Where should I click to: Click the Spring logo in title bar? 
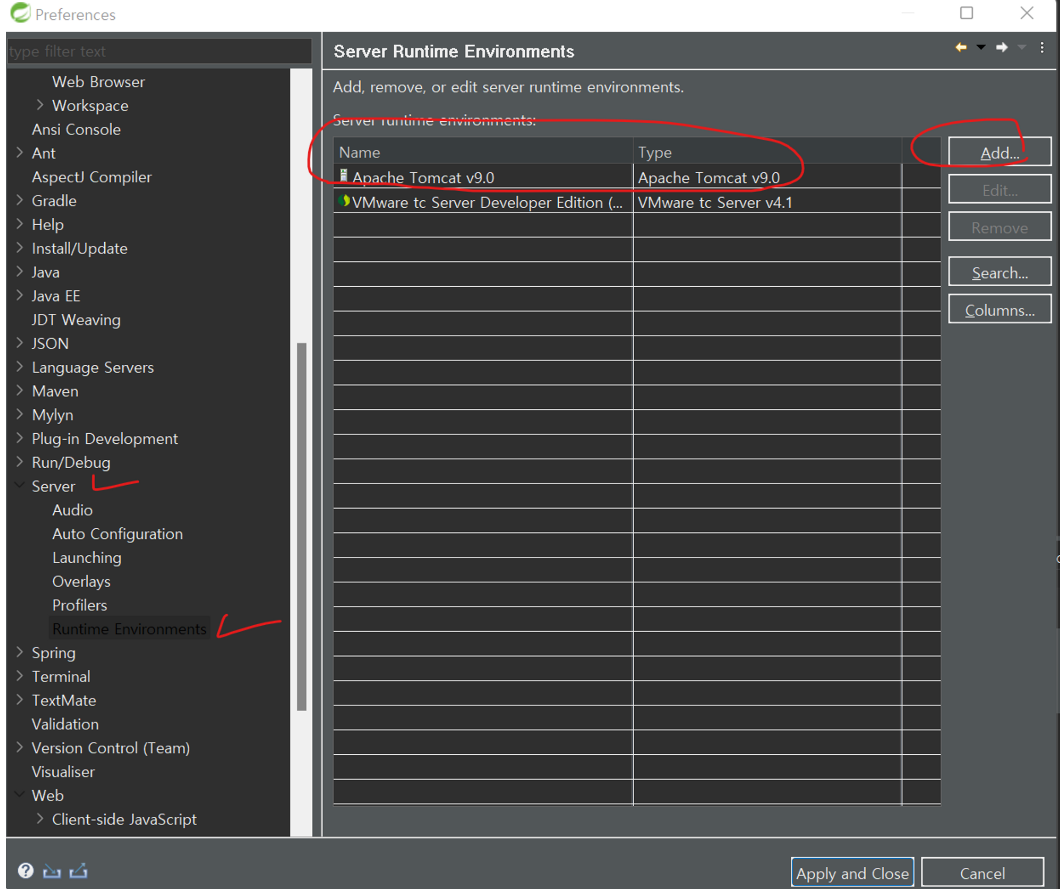tap(20, 13)
